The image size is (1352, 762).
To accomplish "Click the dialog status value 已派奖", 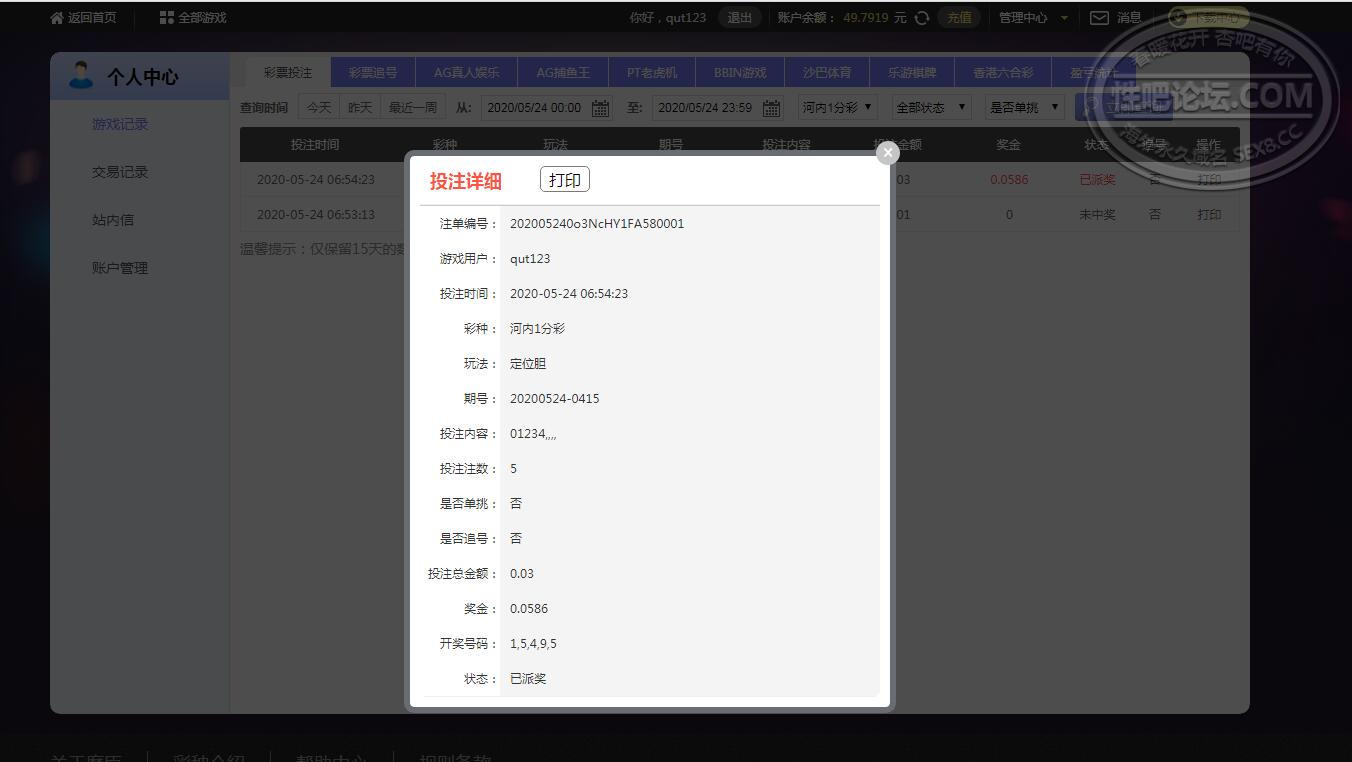I will click(528, 679).
